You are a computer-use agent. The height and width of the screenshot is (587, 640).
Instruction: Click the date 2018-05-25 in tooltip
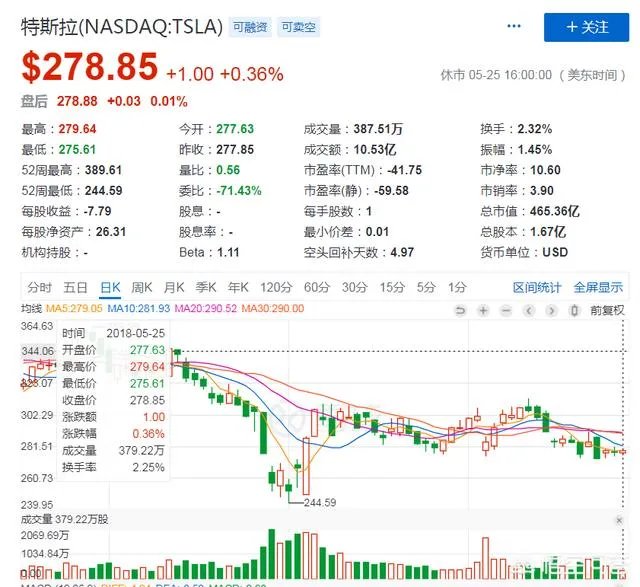coord(136,334)
